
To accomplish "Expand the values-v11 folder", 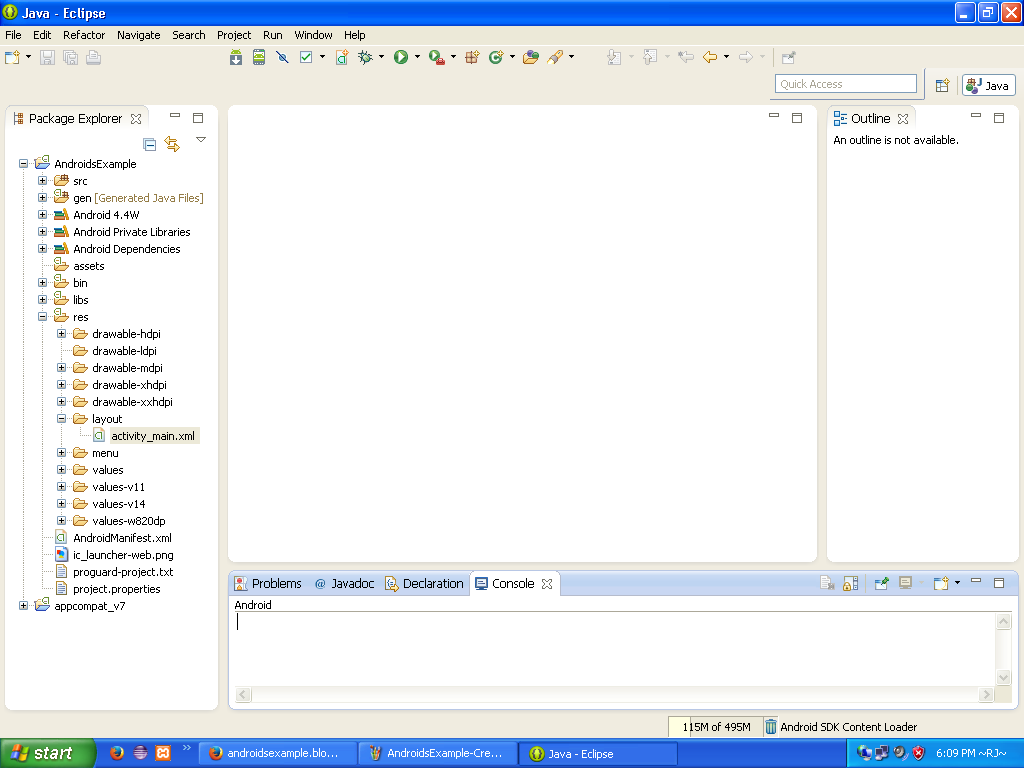I will (x=61, y=487).
